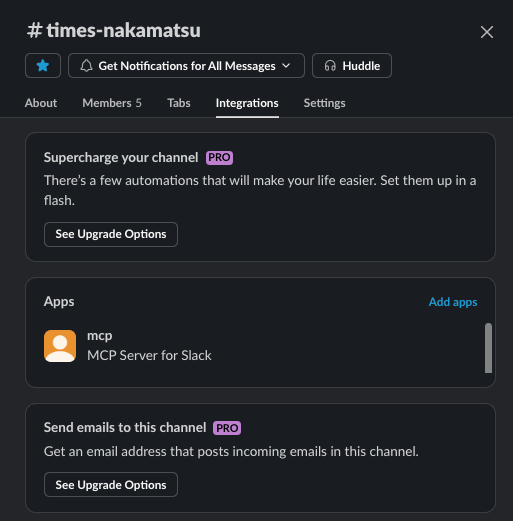Close the channel details dialog
This screenshot has height=521, width=513.
pyautogui.click(x=487, y=32)
